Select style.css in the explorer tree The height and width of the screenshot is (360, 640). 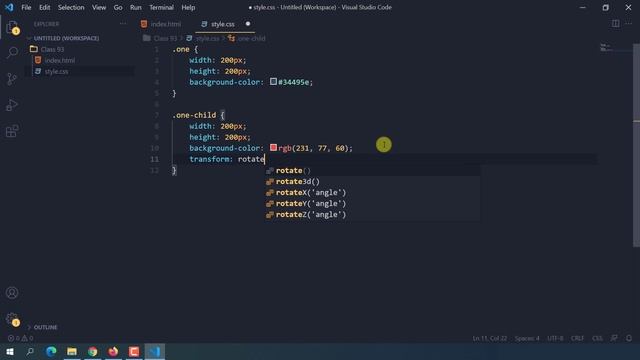tap(56, 71)
